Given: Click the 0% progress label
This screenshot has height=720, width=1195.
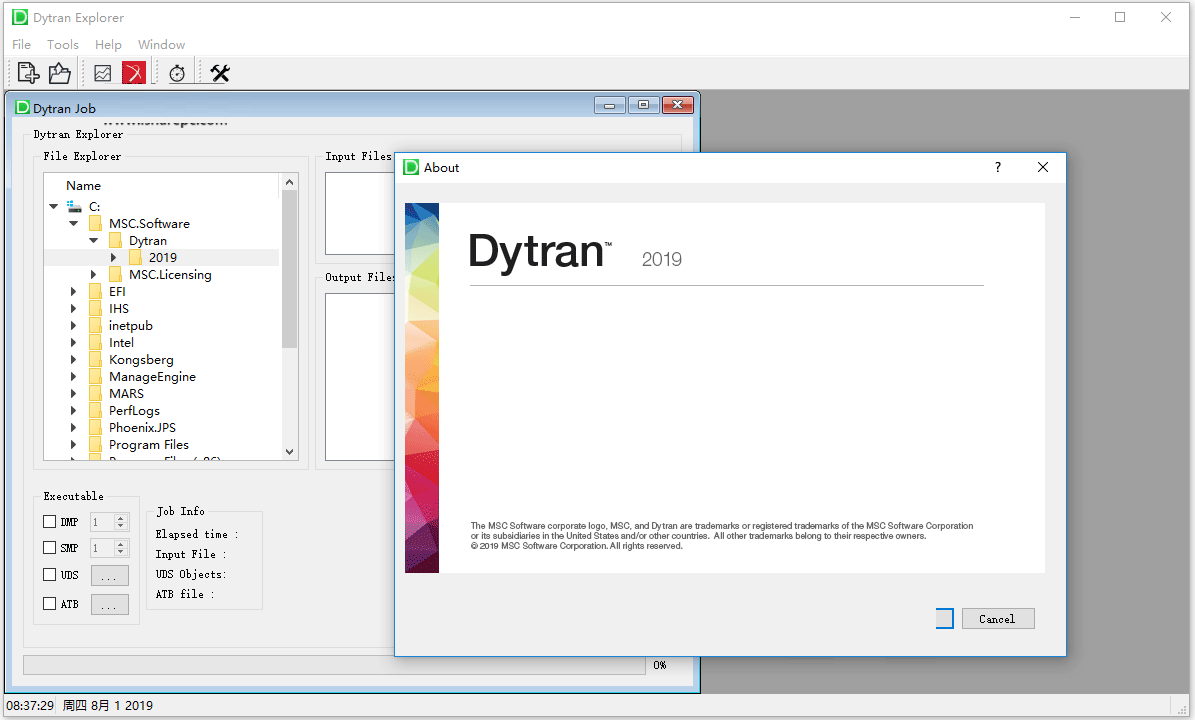Looking at the screenshot, I should point(660,665).
